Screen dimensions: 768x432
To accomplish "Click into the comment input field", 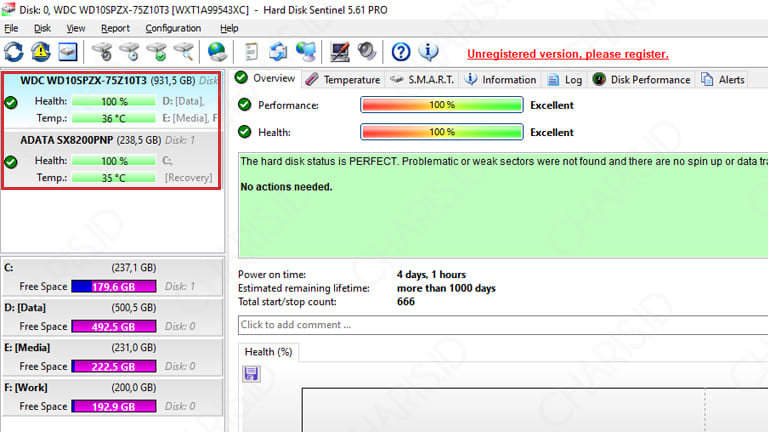I will click(x=503, y=325).
